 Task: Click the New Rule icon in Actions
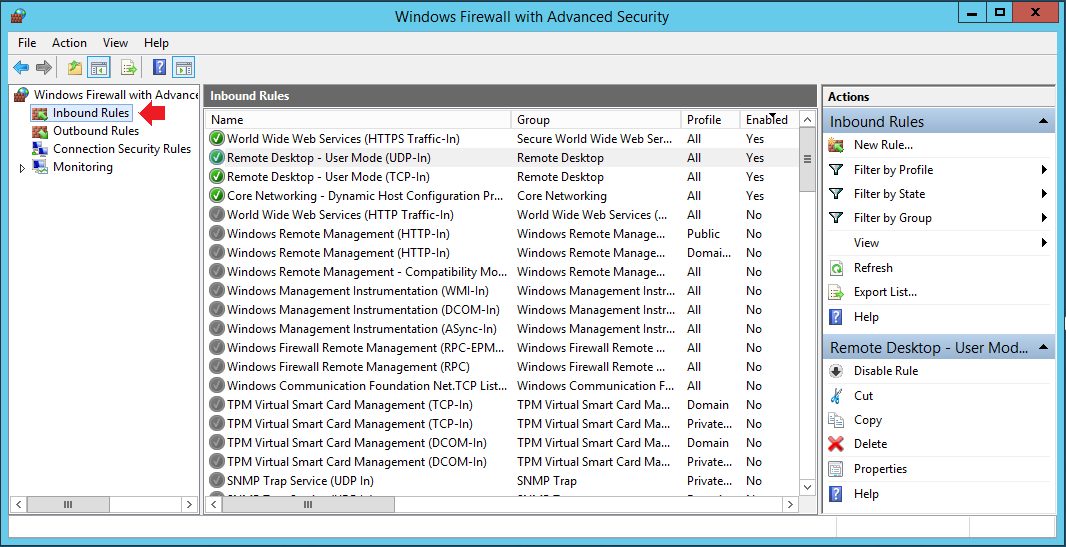pyautogui.click(x=837, y=145)
